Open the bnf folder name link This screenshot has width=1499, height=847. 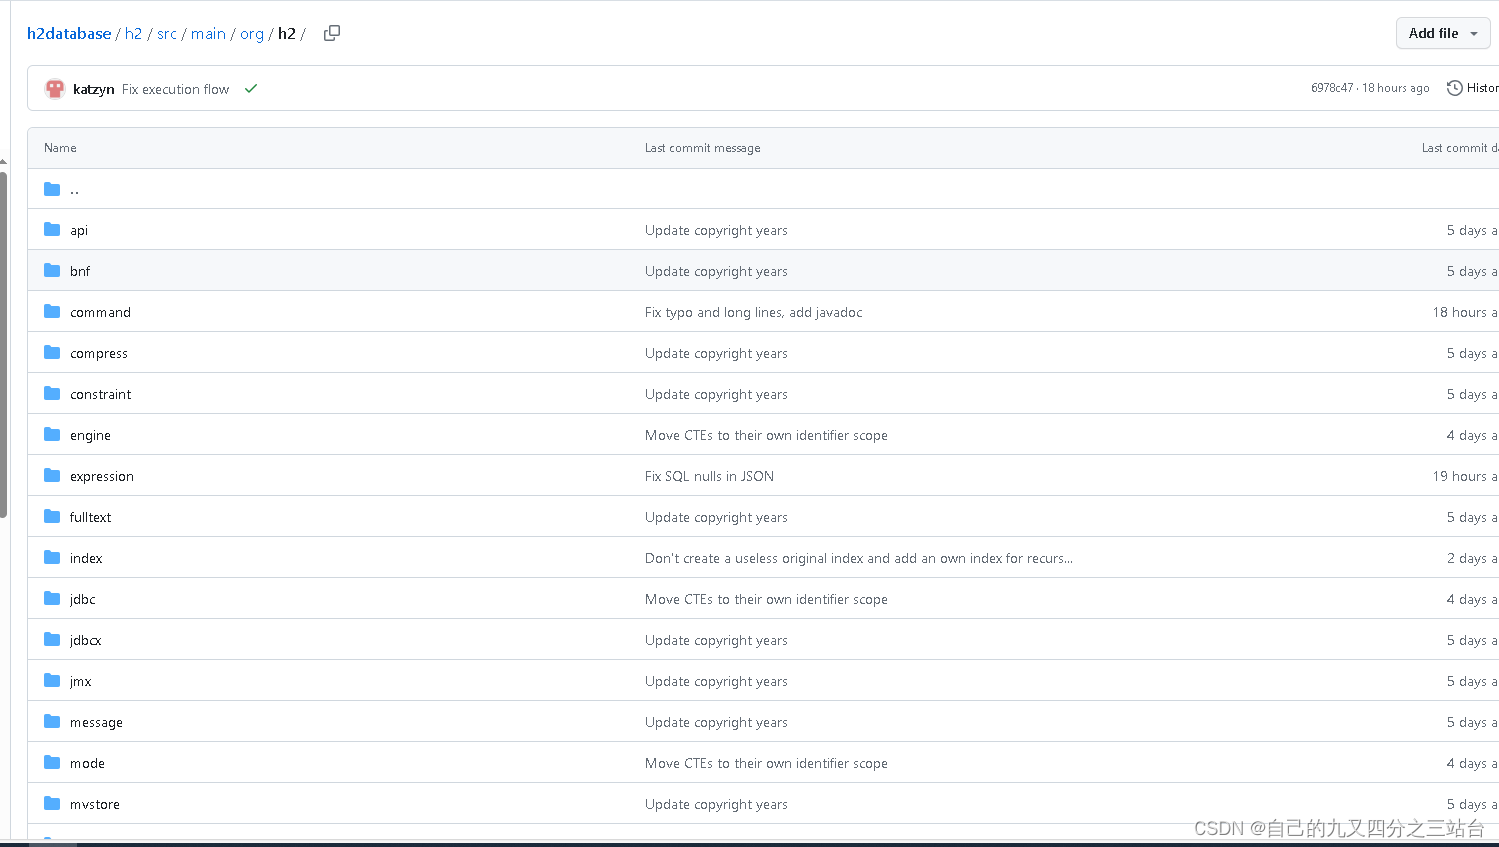pos(80,271)
